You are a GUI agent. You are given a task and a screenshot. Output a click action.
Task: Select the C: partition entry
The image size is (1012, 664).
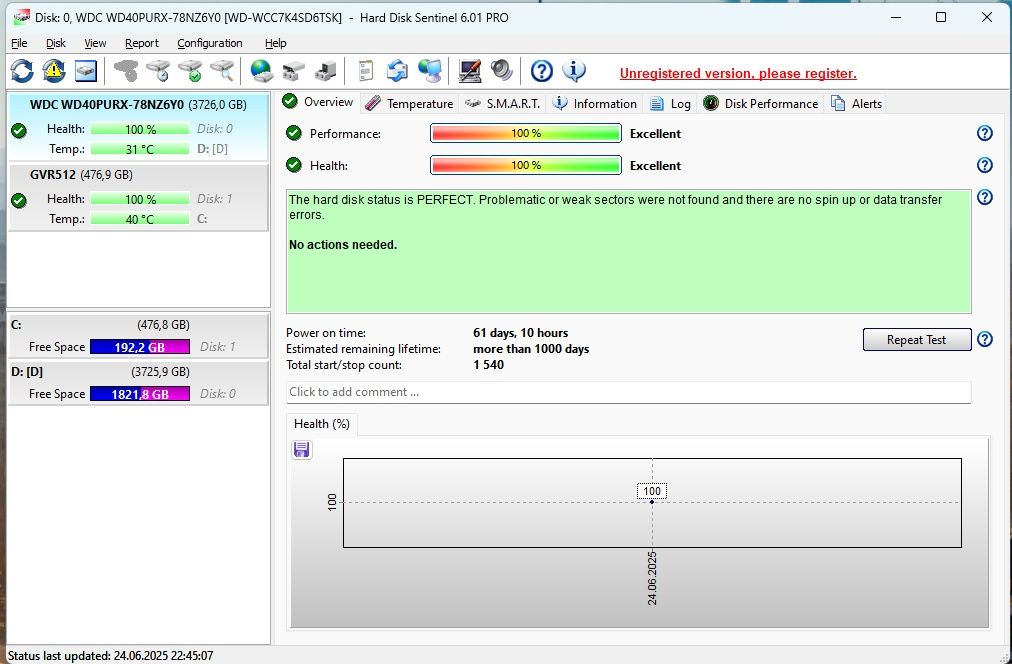(138, 336)
